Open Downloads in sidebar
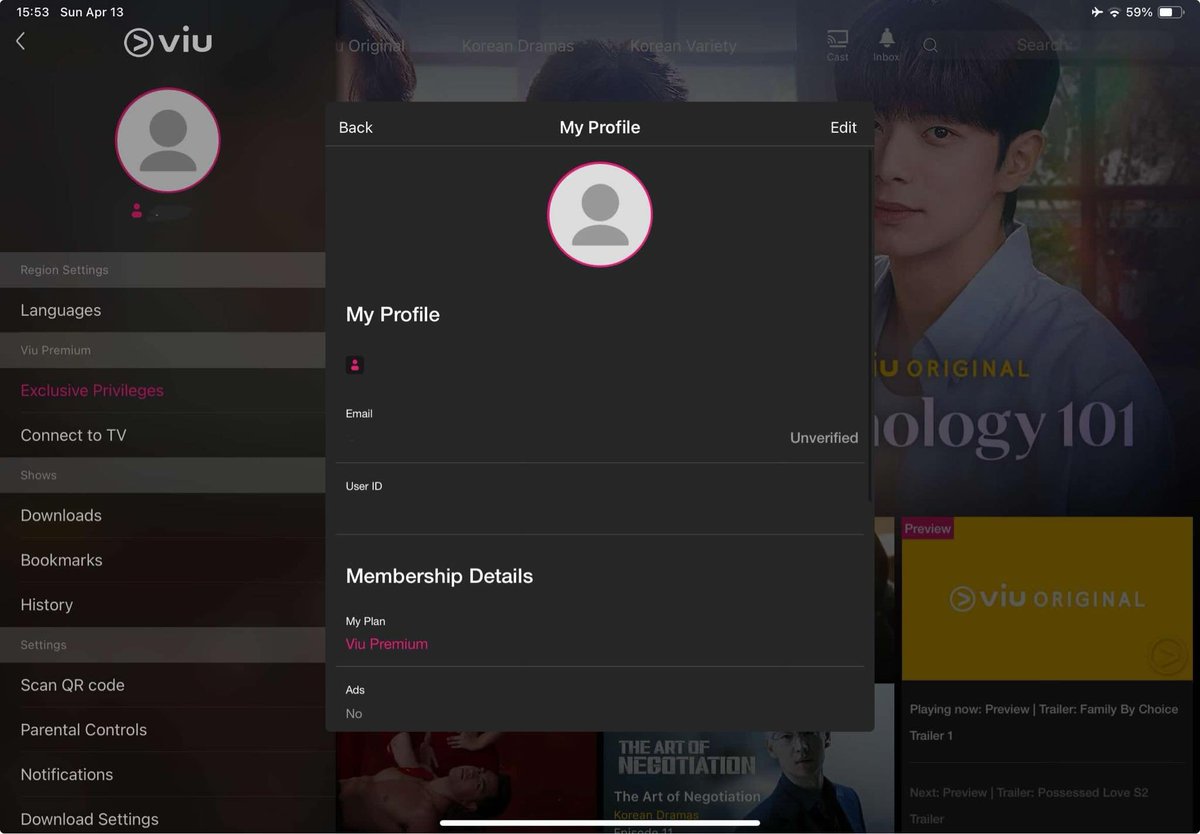Image resolution: width=1200 pixels, height=834 pixels. coord(162,515)
